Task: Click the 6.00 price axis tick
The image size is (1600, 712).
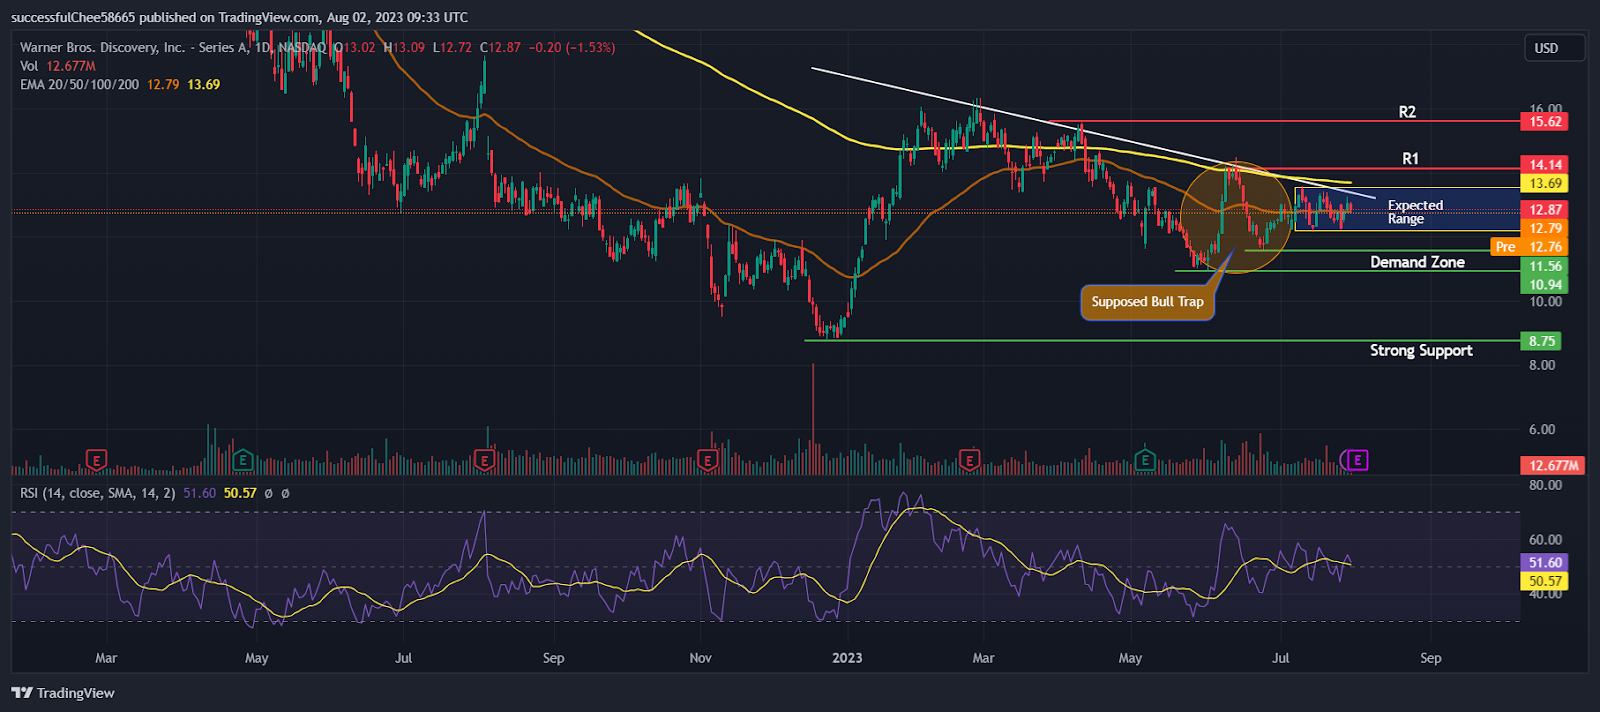Action: [x=1542, y=429]
